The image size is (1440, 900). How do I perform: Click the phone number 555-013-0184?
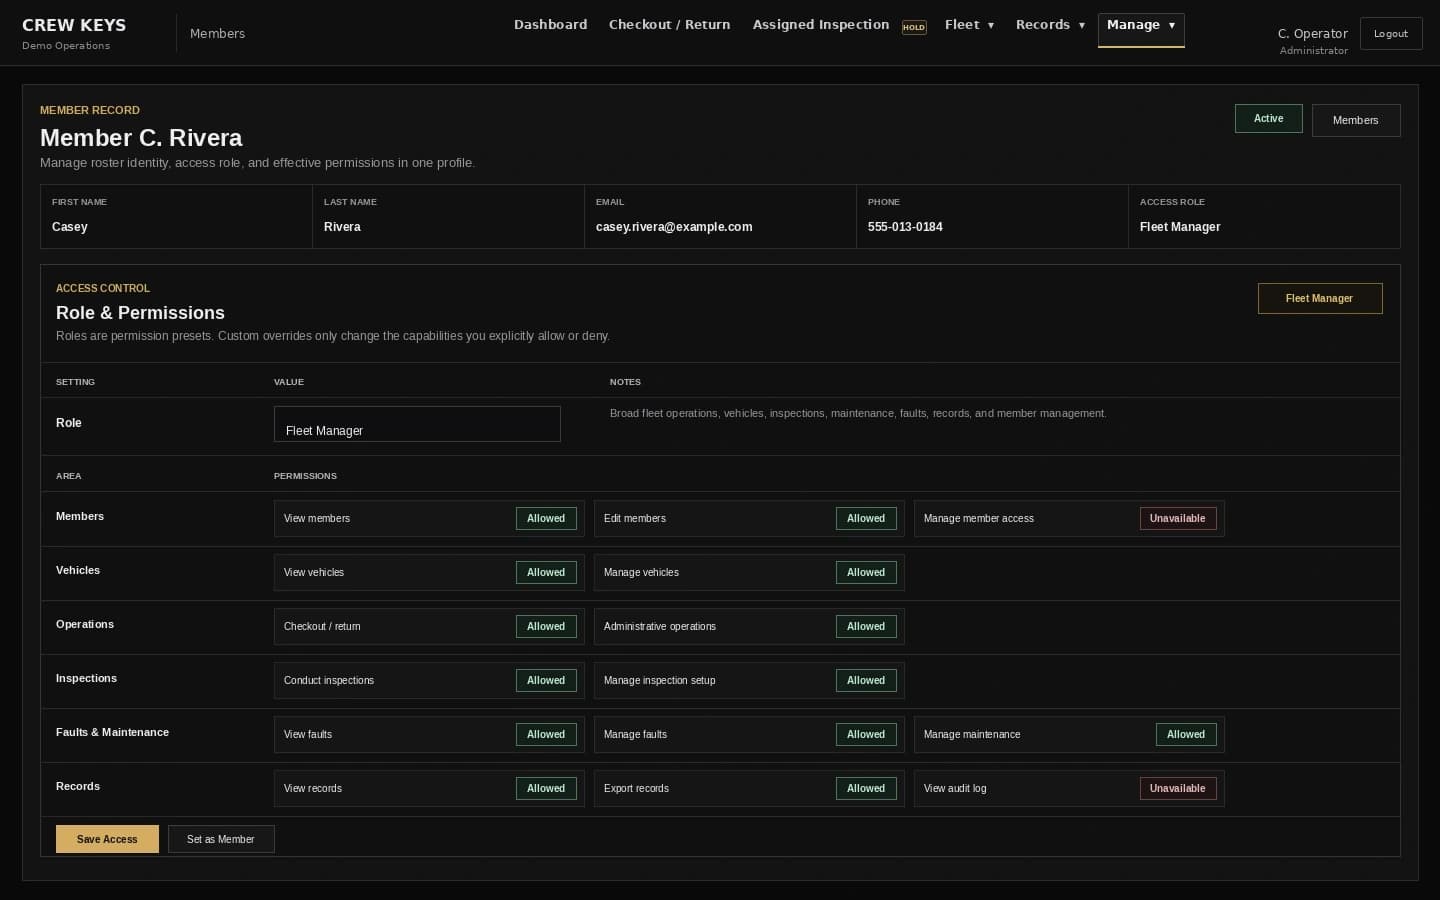tap(905, 227)
